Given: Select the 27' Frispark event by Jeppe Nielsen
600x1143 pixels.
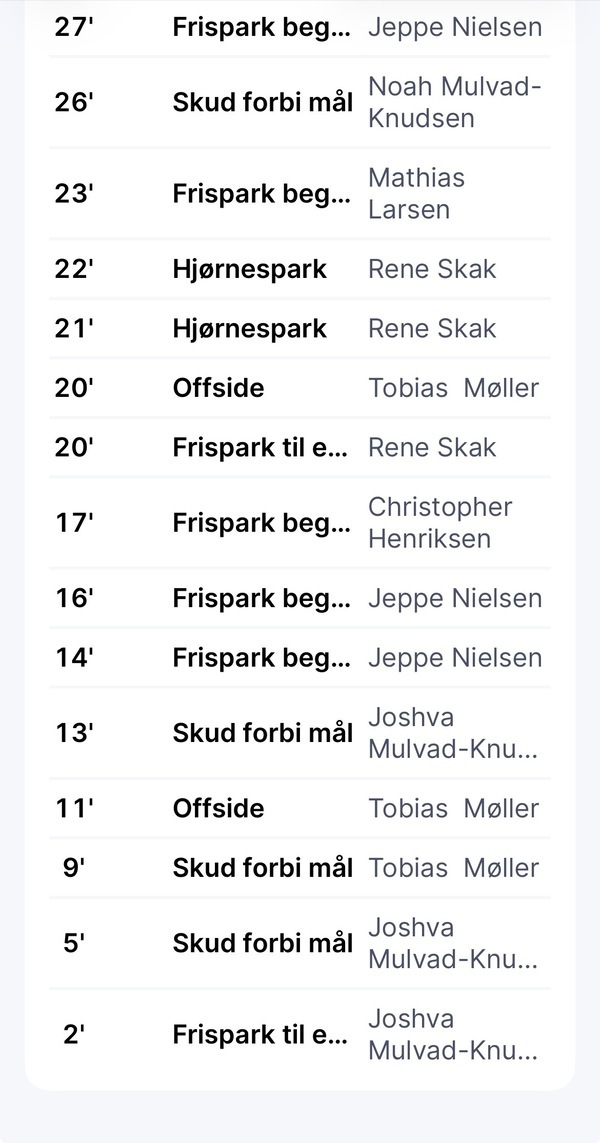Looking at the screenshot, I should tap(261, 27).
